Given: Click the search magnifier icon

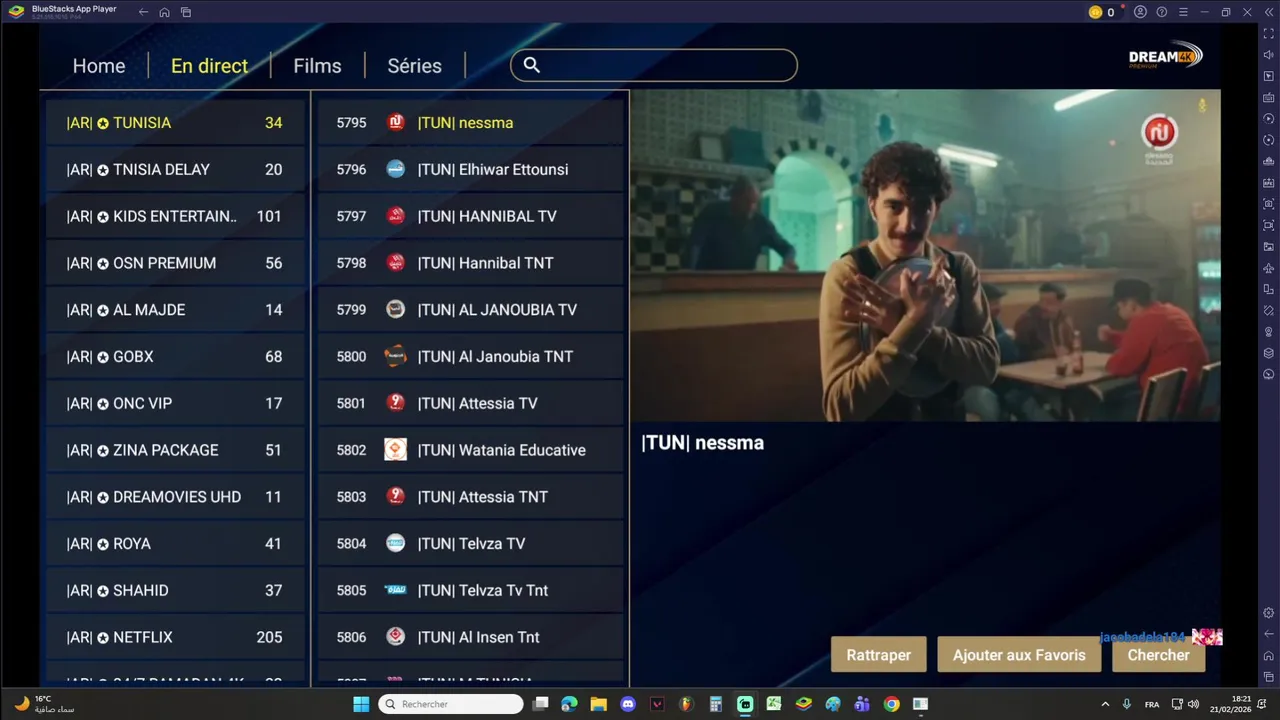Looking at the screenshot, I should tap(532, 65).
